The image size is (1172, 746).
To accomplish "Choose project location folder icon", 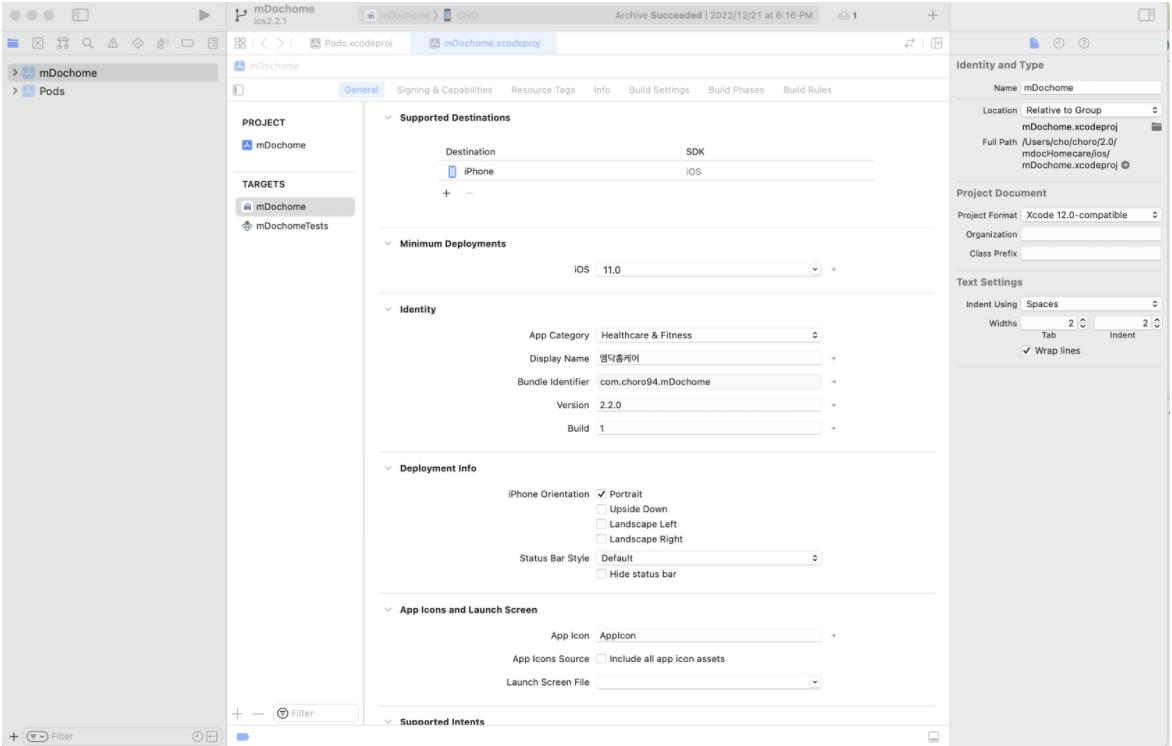I will pos(1156,127).
